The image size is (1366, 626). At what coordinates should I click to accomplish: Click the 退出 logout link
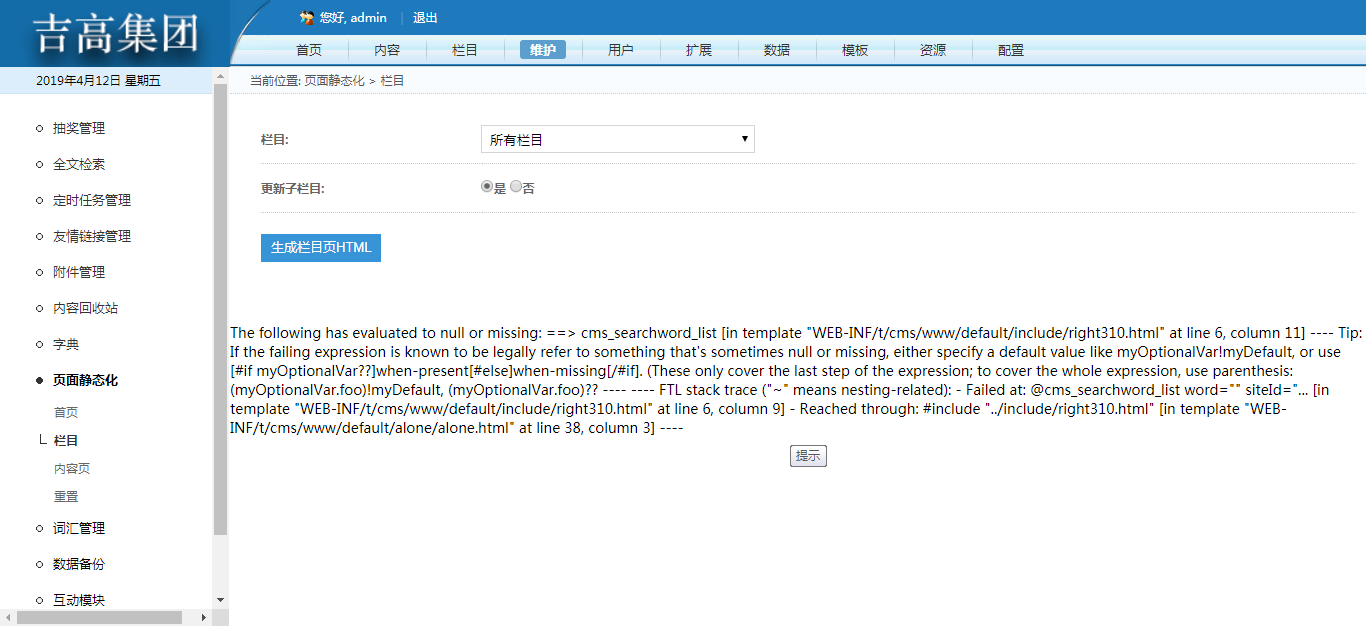425,18
